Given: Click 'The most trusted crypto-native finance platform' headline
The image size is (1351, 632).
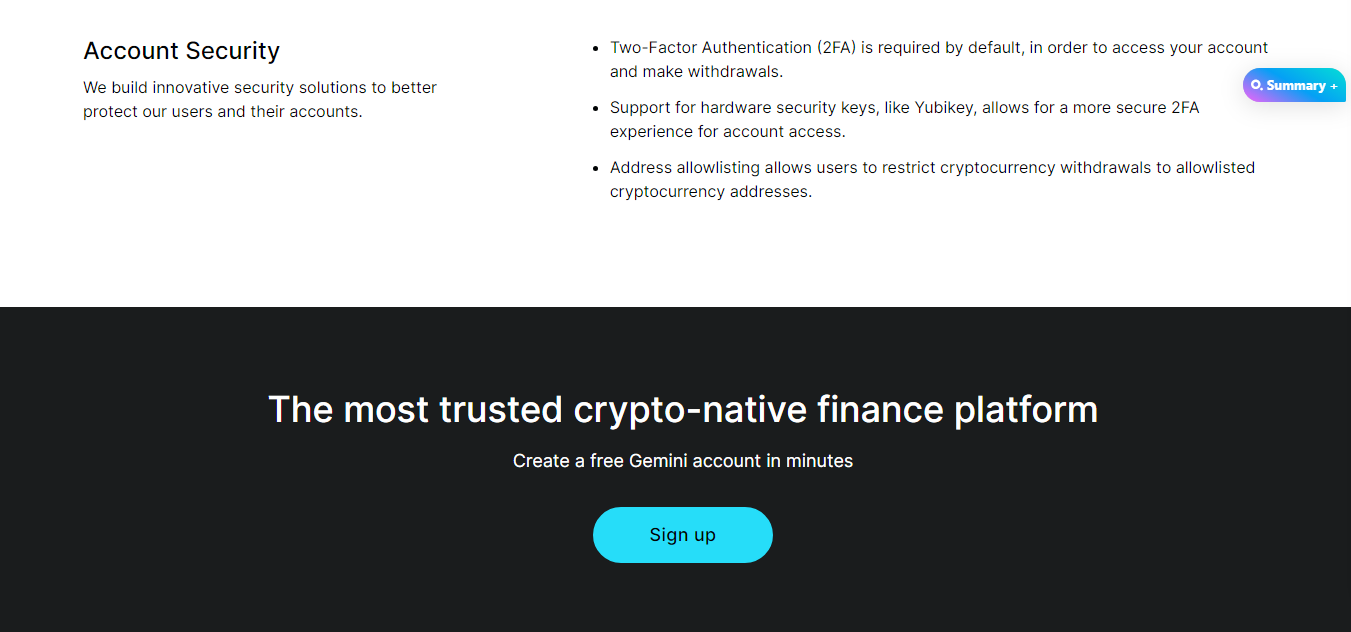Looking at the screenshot, I should (x=683, y=410).
